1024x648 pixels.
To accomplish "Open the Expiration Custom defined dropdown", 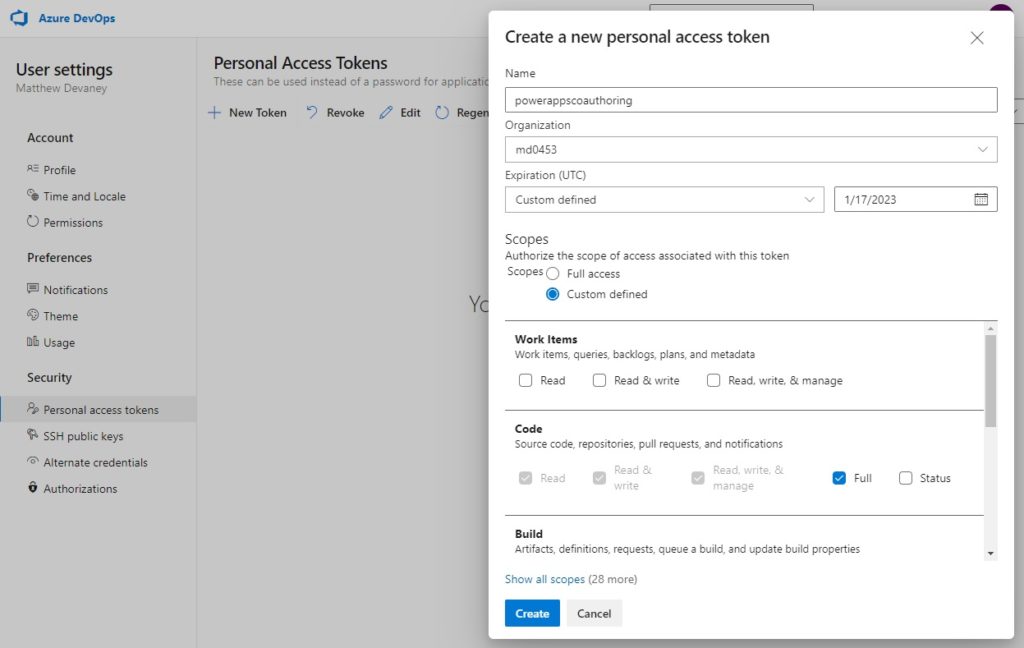I will 664,199.
